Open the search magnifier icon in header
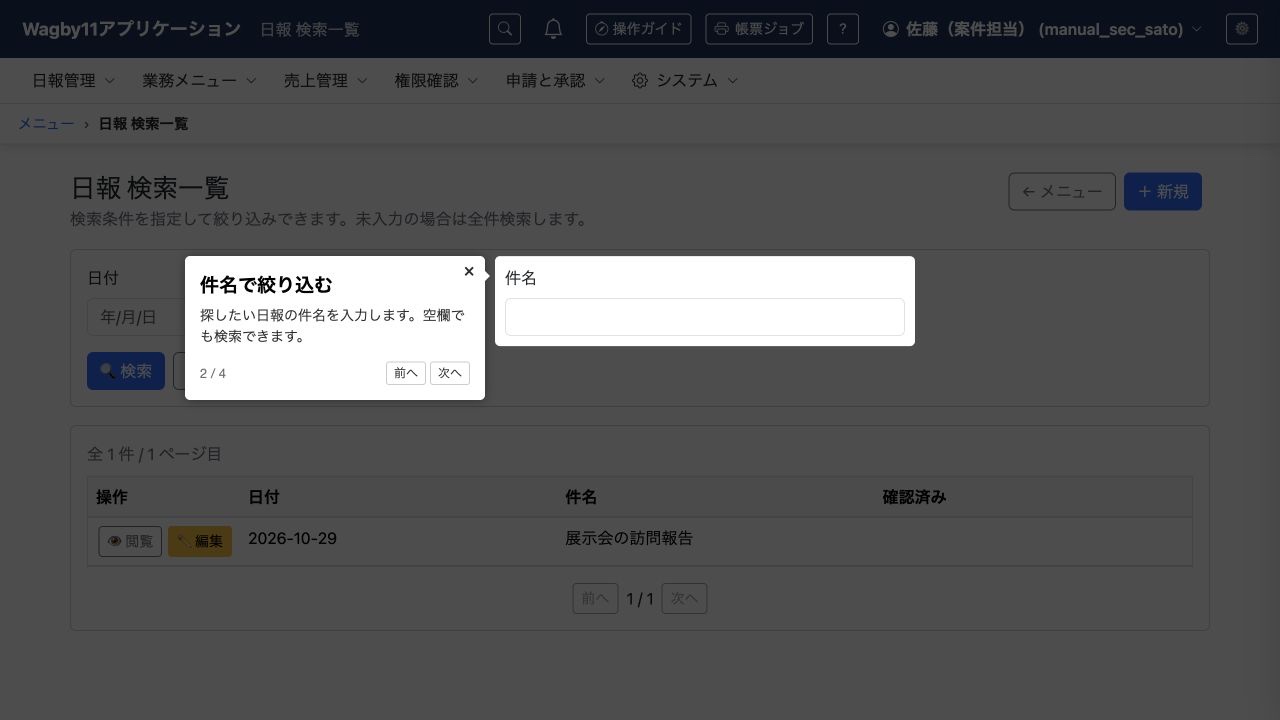The image size is (1280, 720). point(505,29)
